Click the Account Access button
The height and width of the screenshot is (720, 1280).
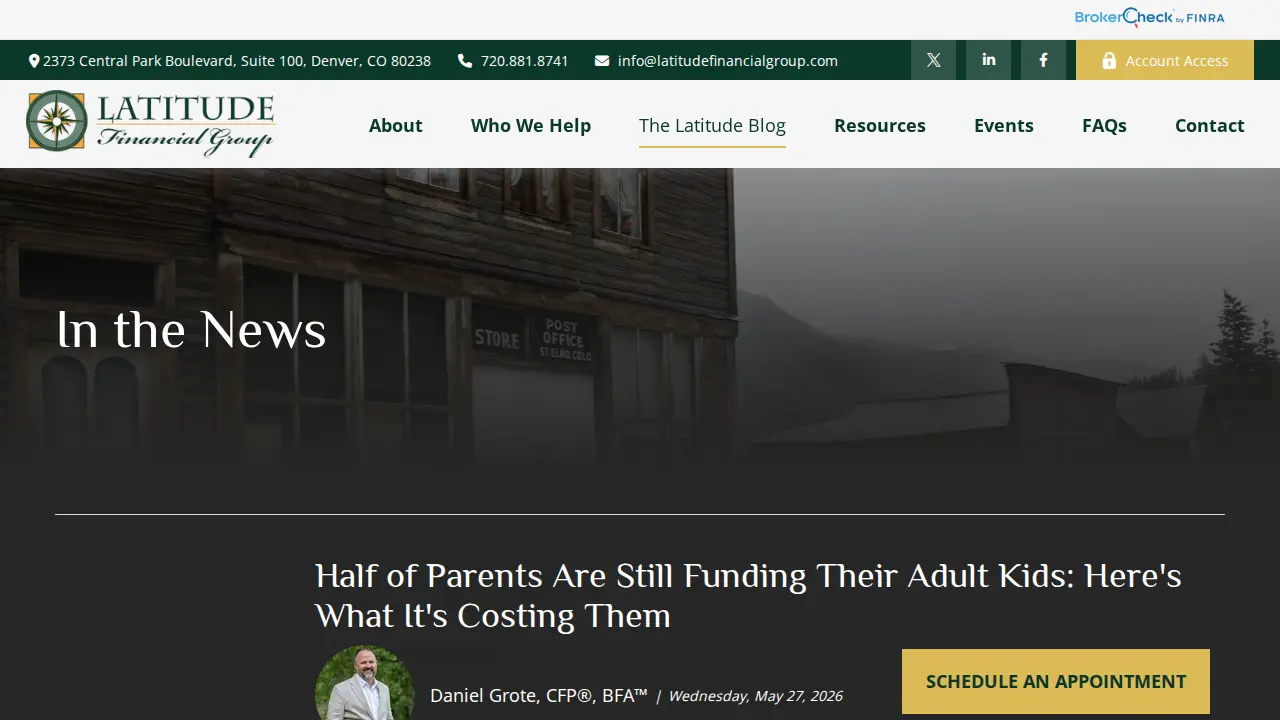coord(1165,60)
